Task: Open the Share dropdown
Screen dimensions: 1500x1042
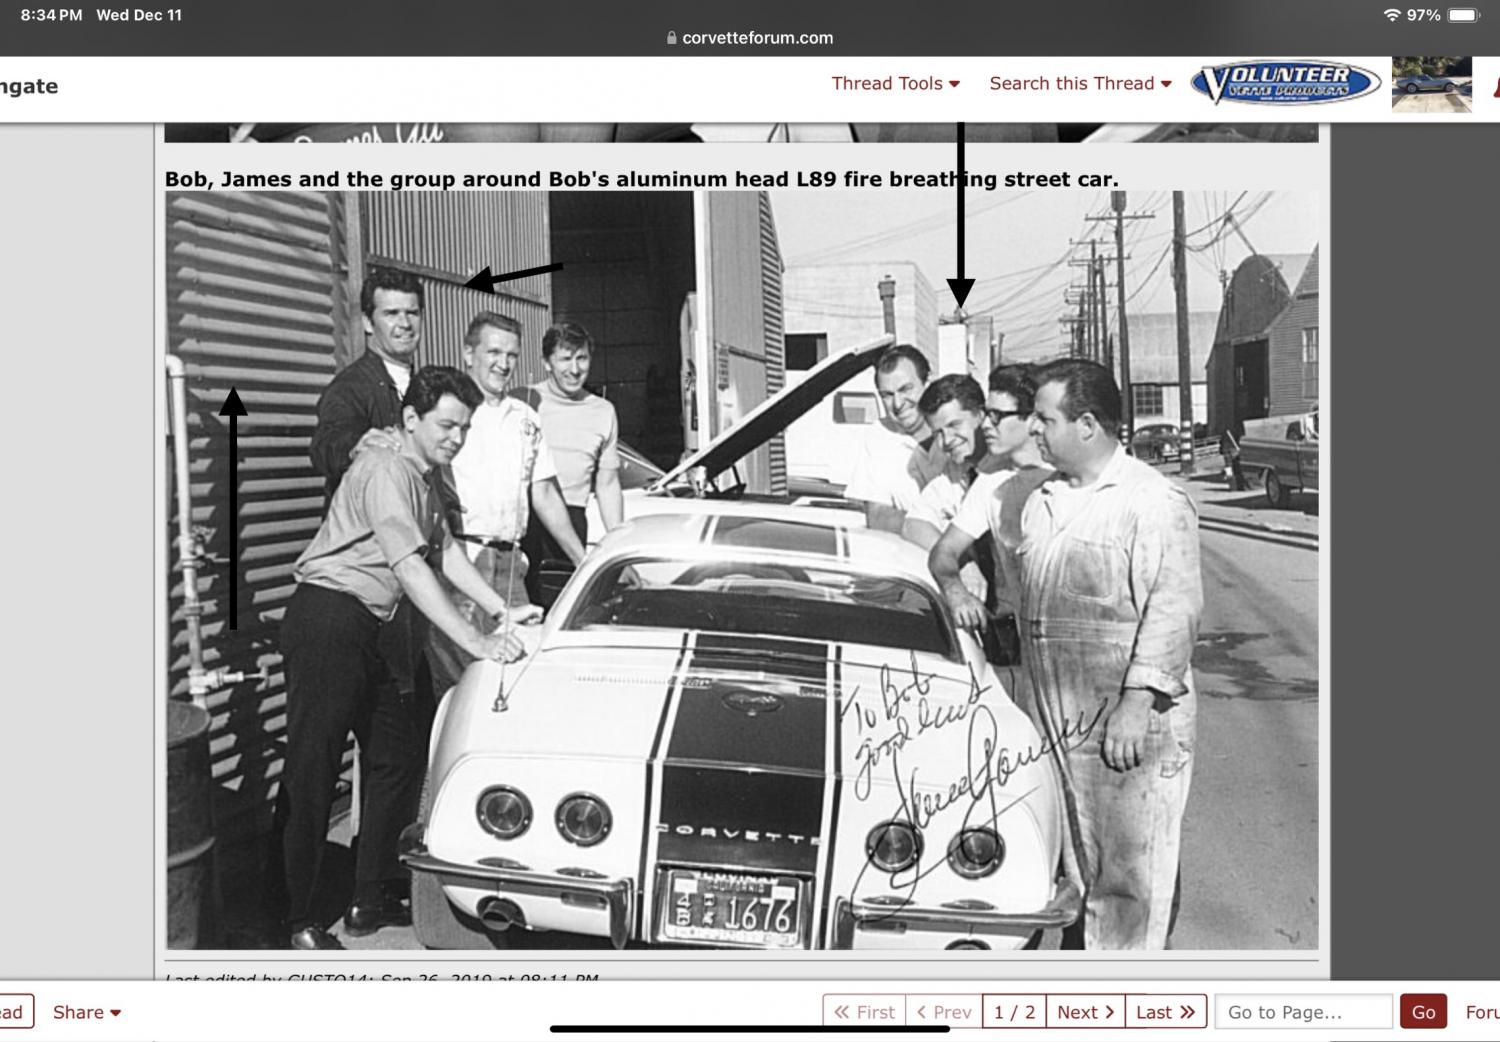Action: click(x=87, y=1012)
